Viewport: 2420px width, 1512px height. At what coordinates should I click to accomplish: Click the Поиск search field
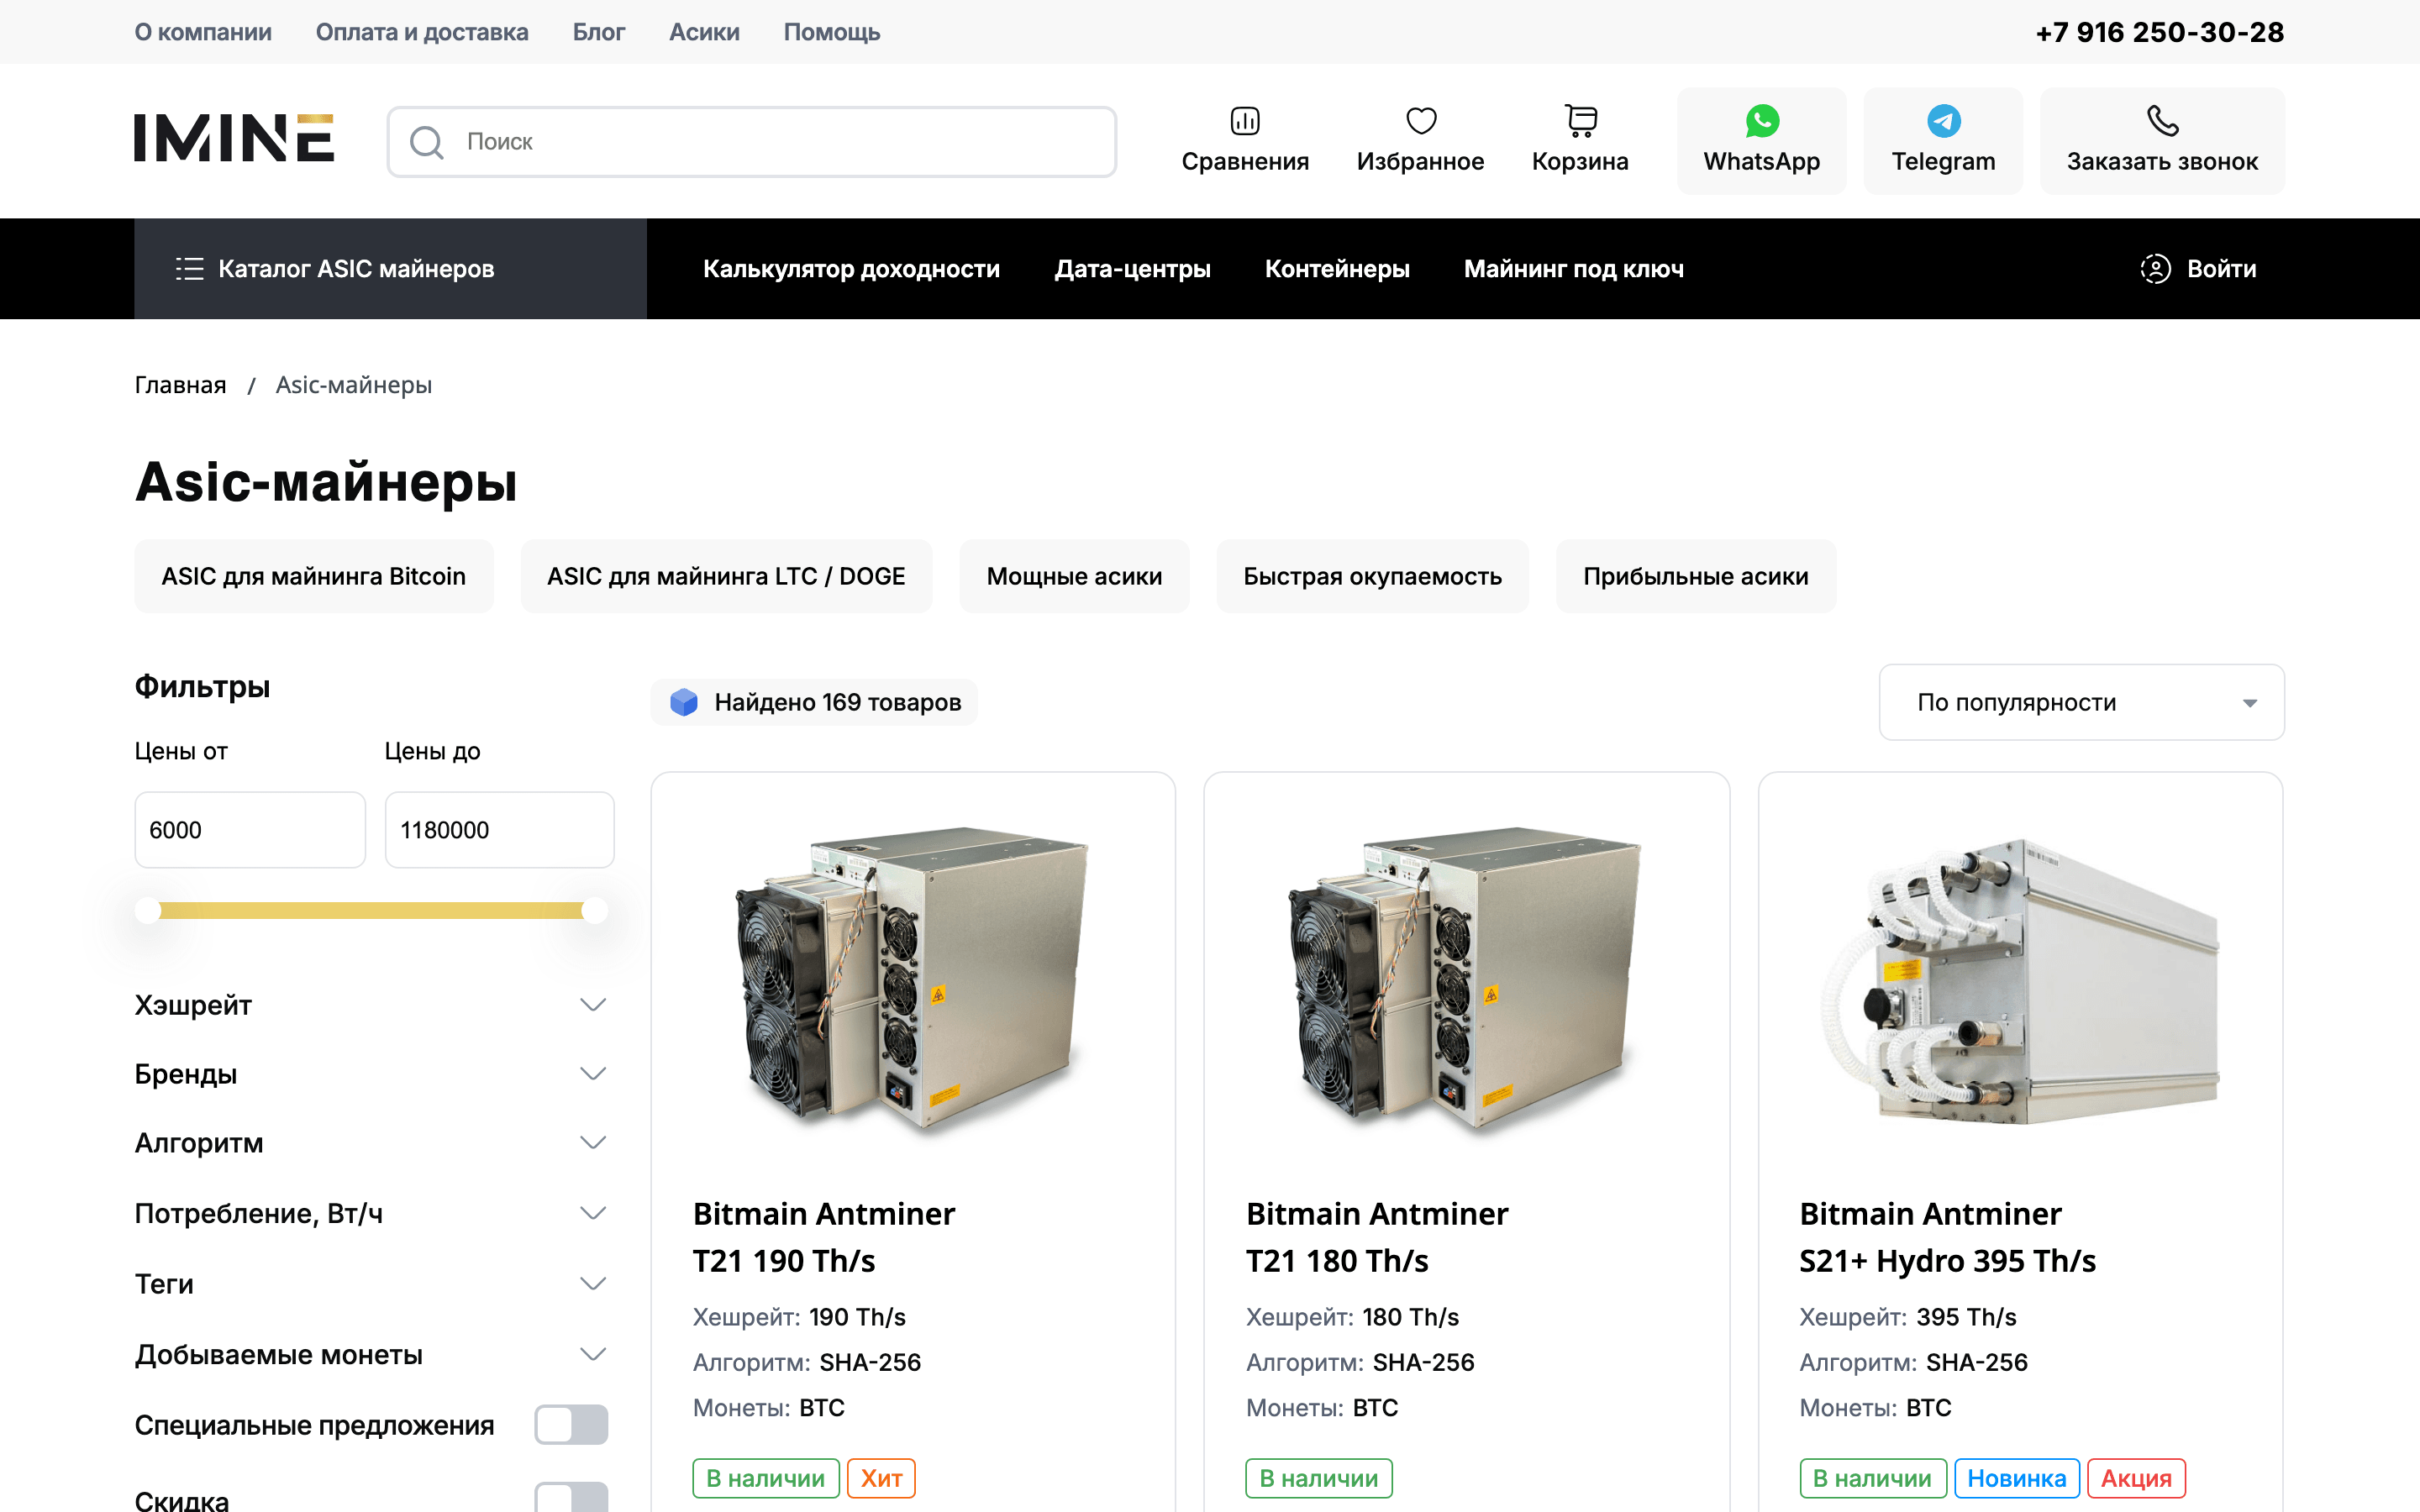[752, 142]
